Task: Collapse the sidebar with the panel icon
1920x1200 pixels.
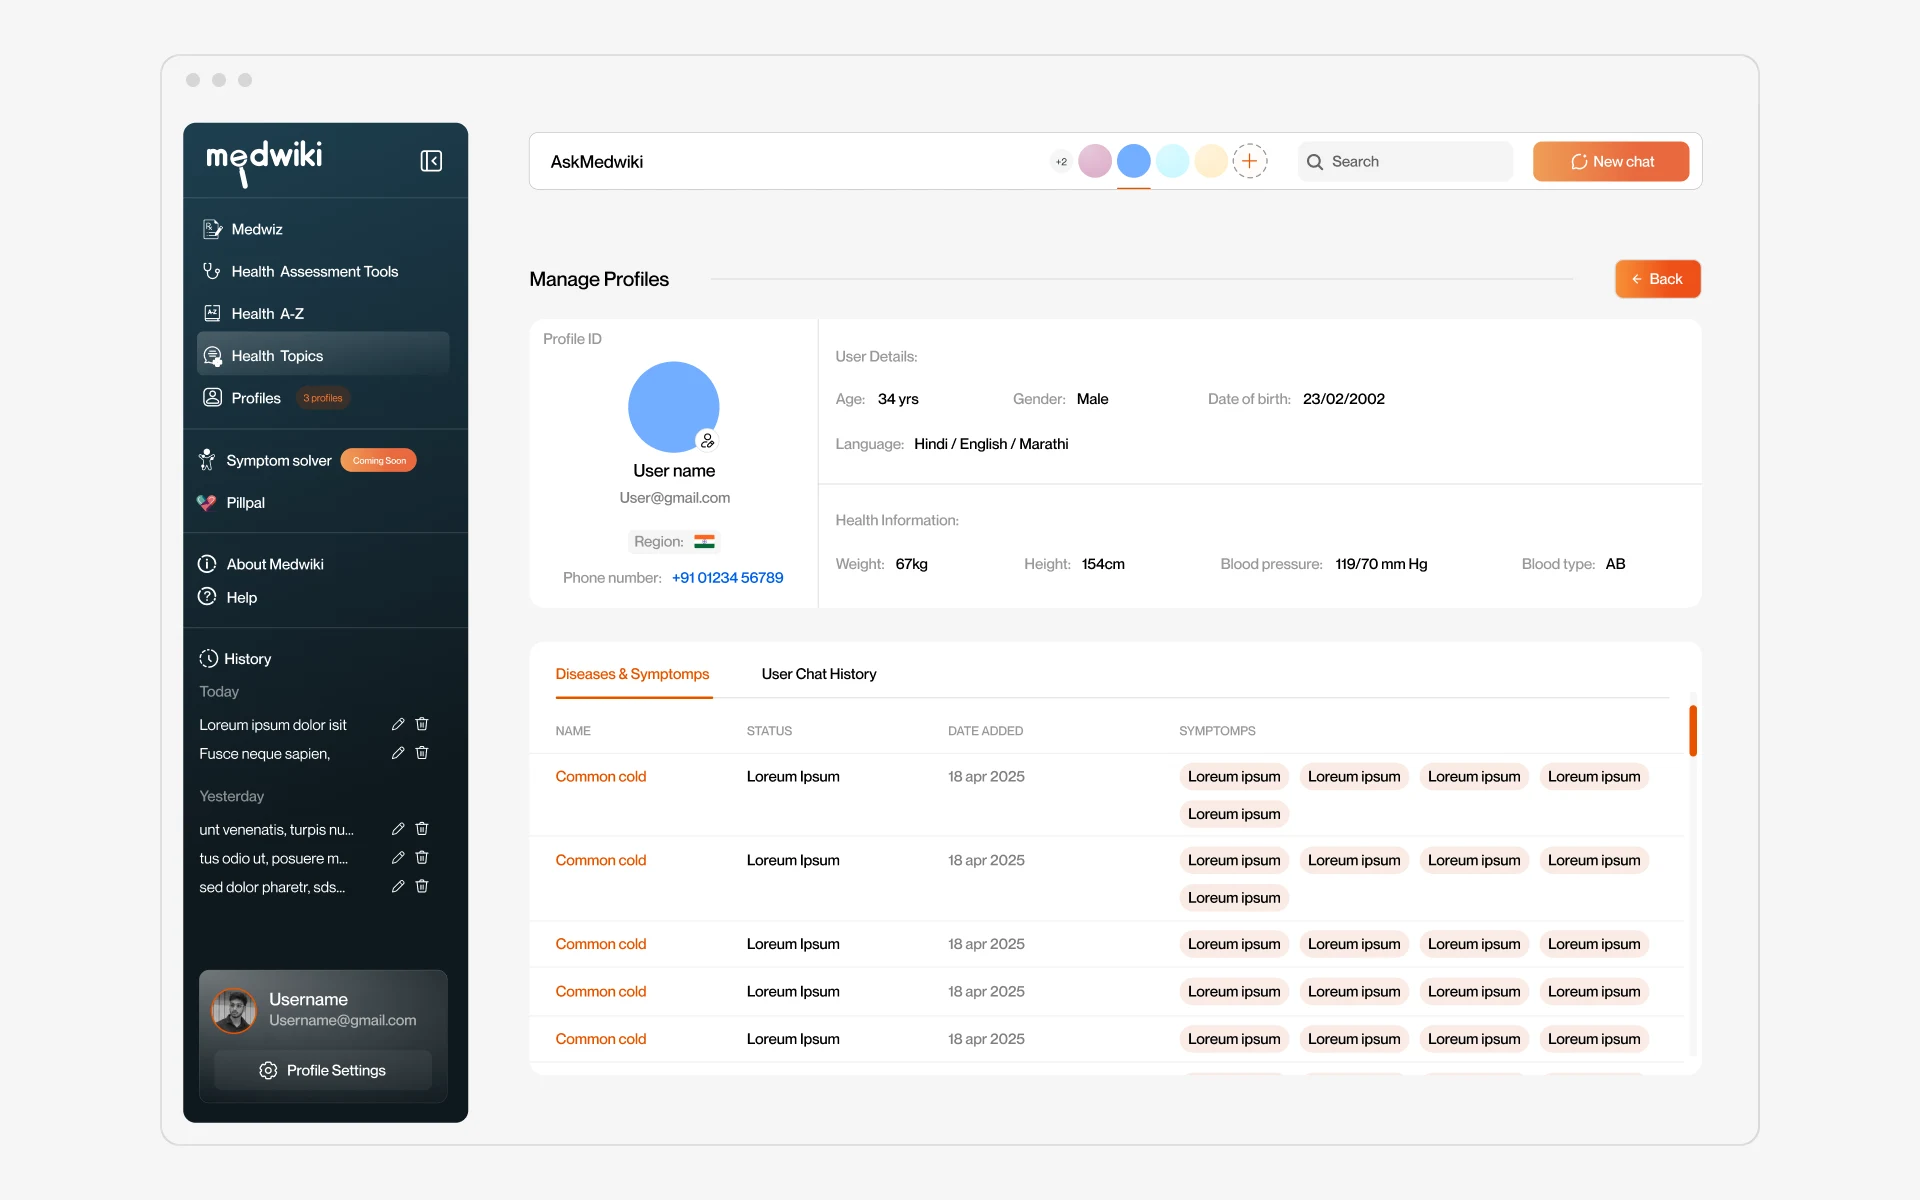Action: pyautogui.click(x=431, y=161)
